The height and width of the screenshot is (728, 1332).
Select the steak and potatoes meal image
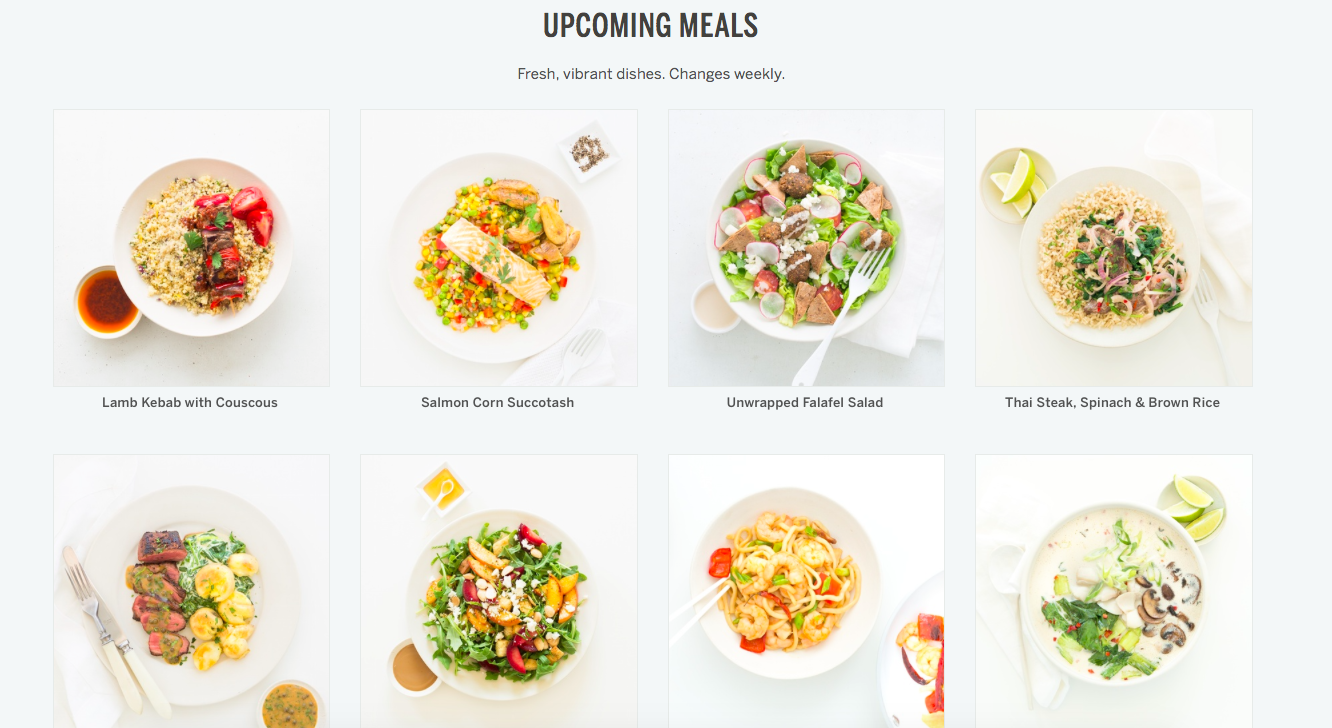191,591
